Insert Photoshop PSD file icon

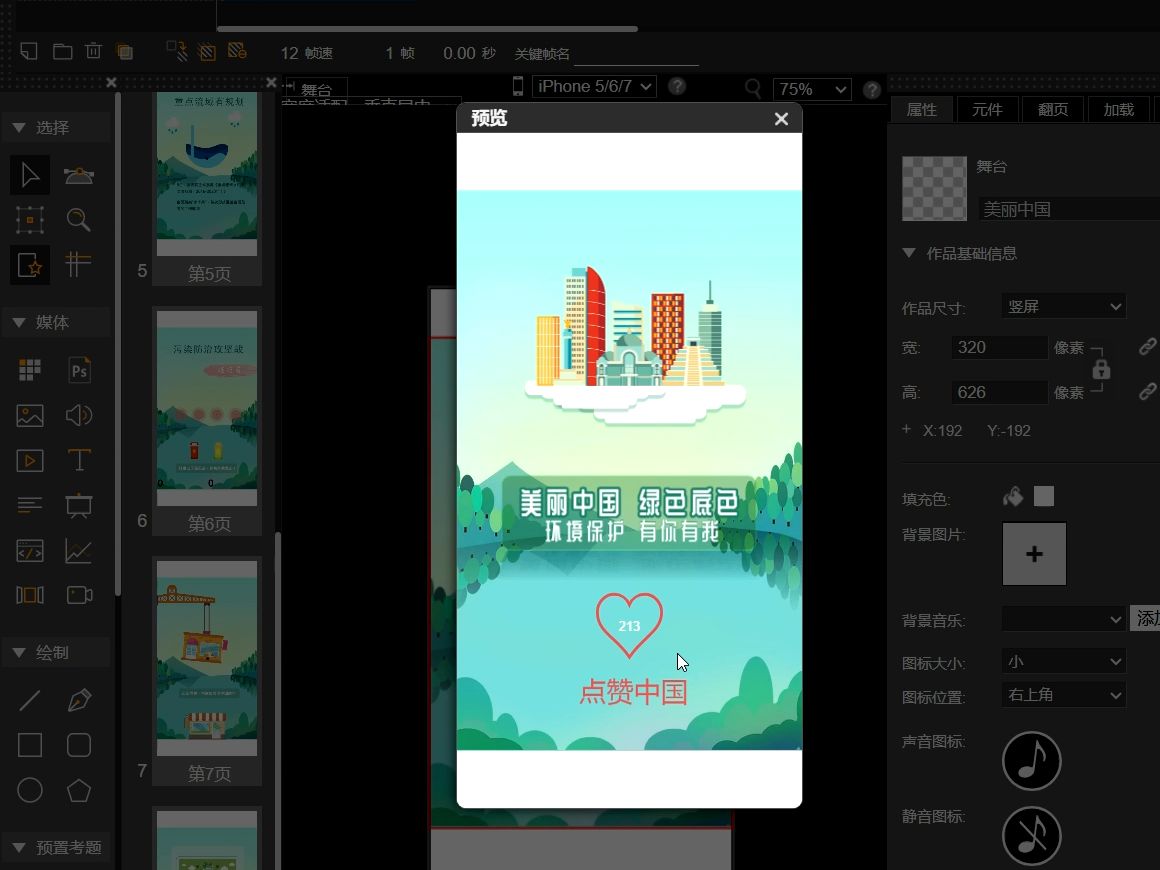(79, 370)
